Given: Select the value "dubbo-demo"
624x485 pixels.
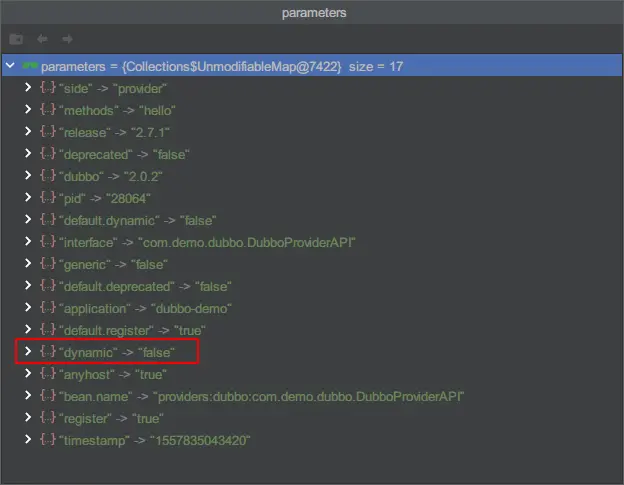Looking at the screenshot, I should tap(191, 308).
